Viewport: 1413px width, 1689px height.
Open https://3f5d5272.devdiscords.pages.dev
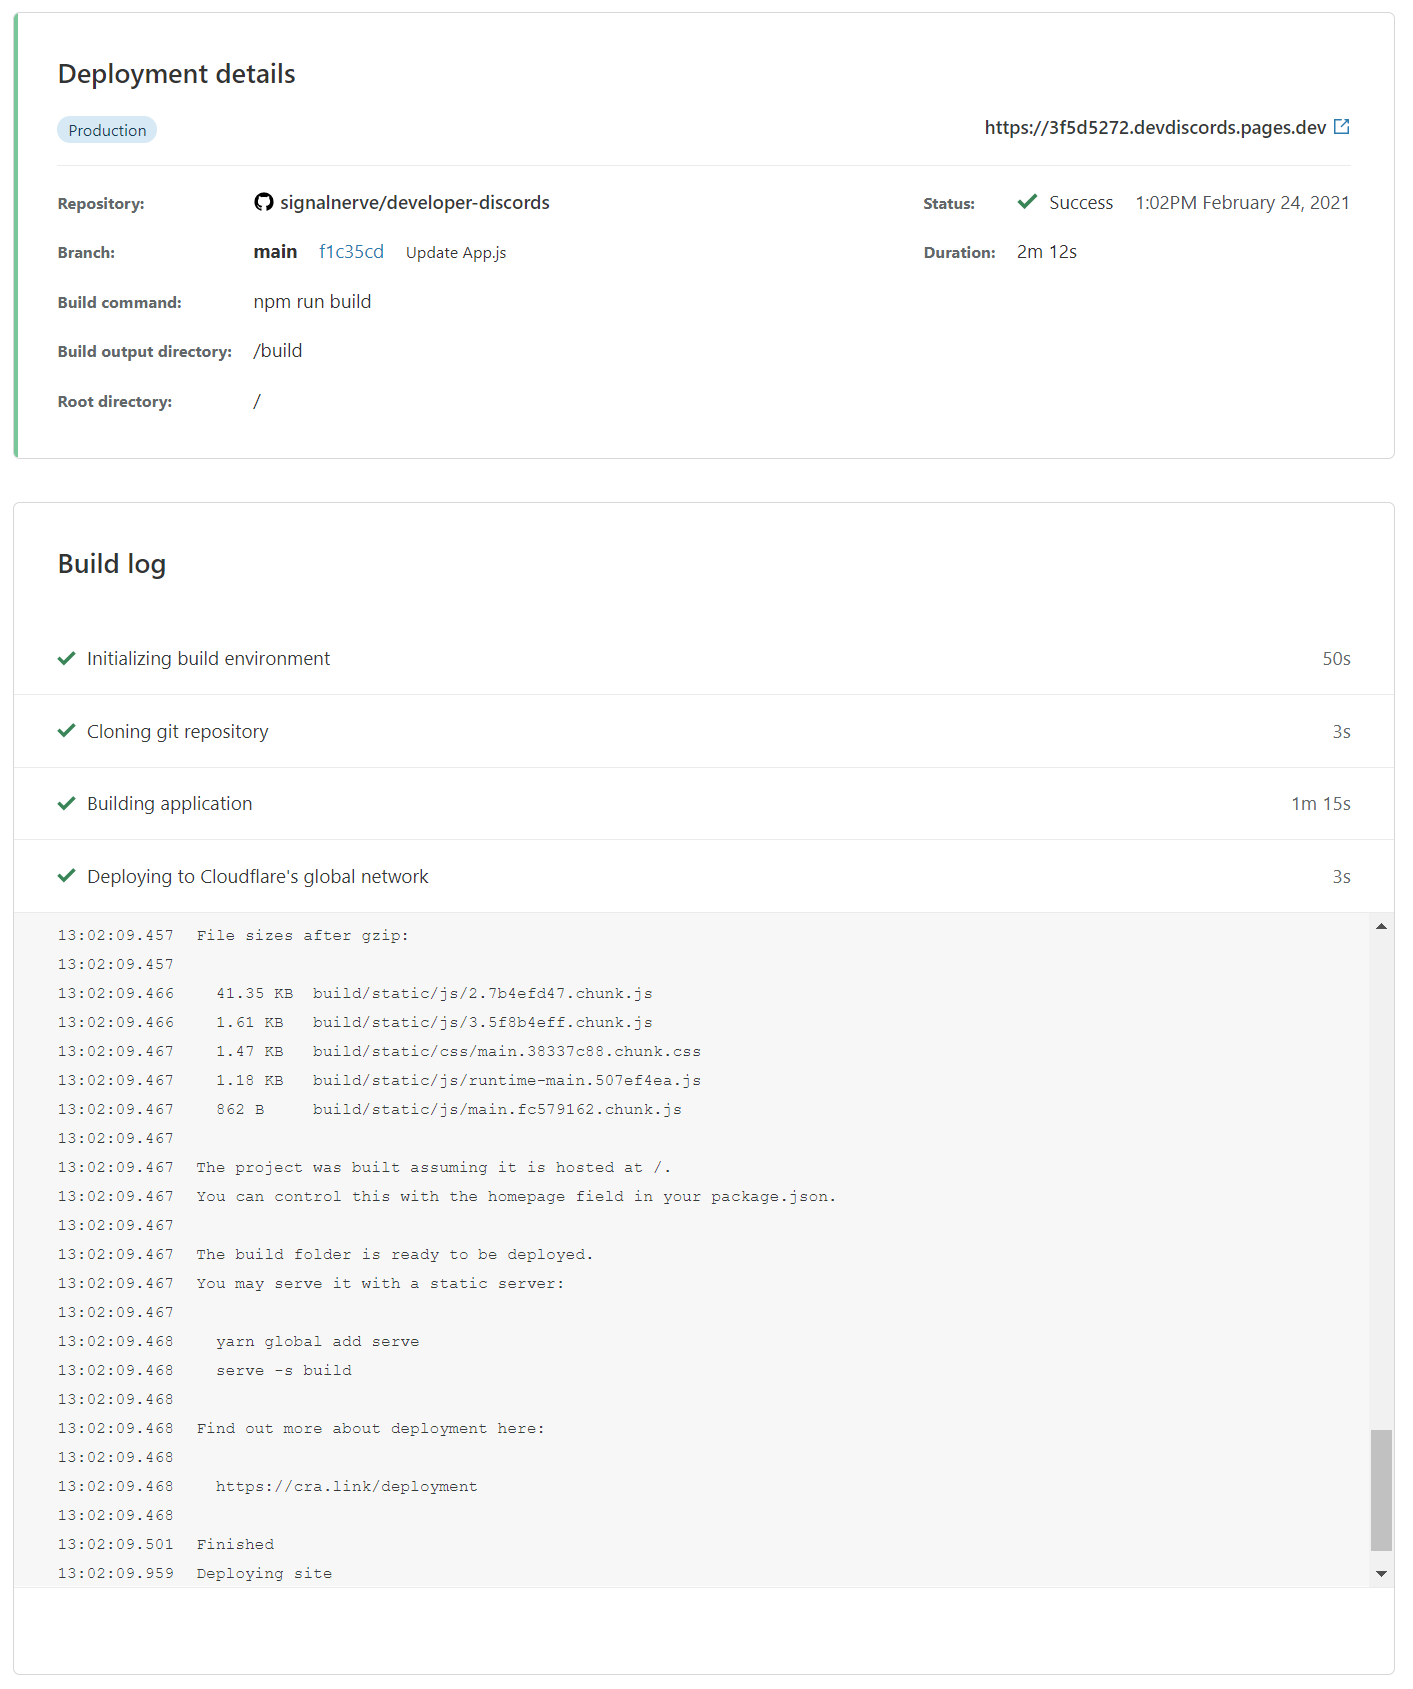point(1154,127)
